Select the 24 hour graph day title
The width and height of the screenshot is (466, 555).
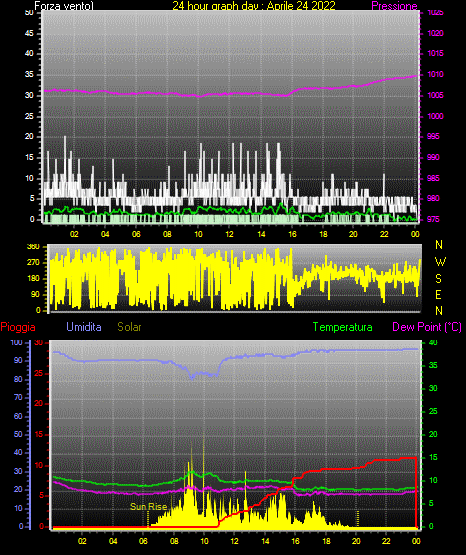pos(254,6)
